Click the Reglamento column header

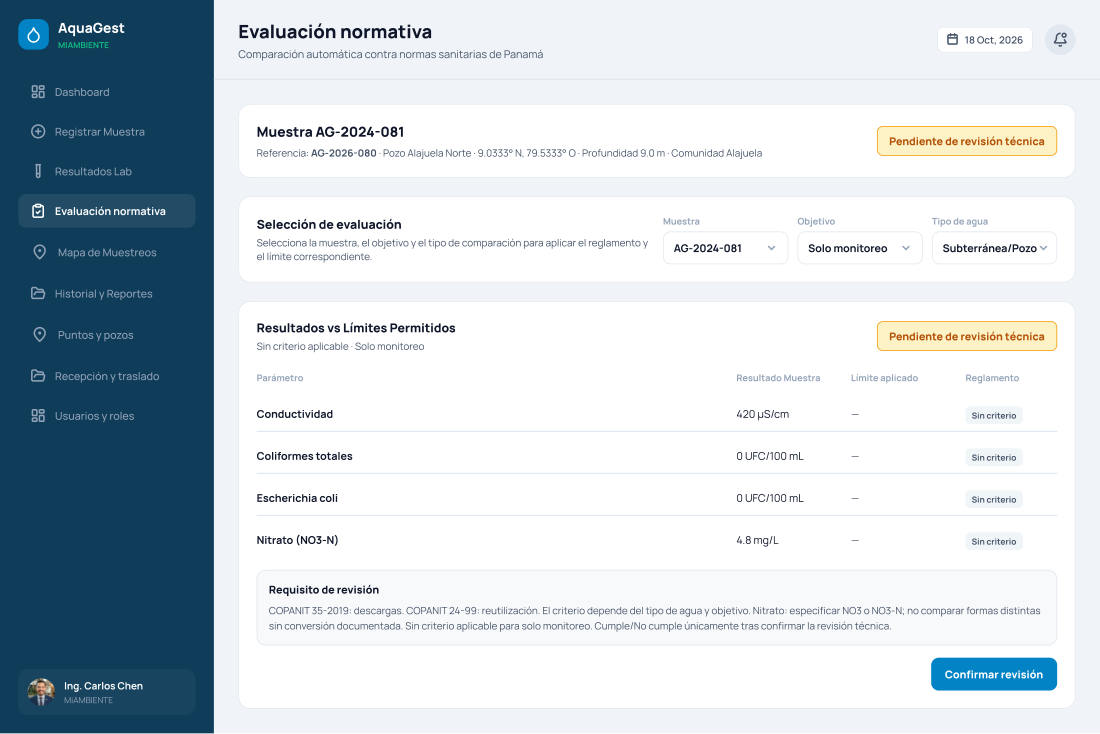tap(992, 378)
